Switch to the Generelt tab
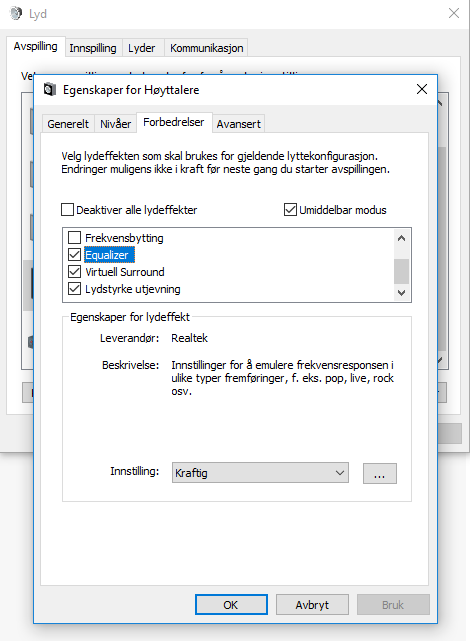The width and height of the screenshot is (470, 641). [68, 124]
